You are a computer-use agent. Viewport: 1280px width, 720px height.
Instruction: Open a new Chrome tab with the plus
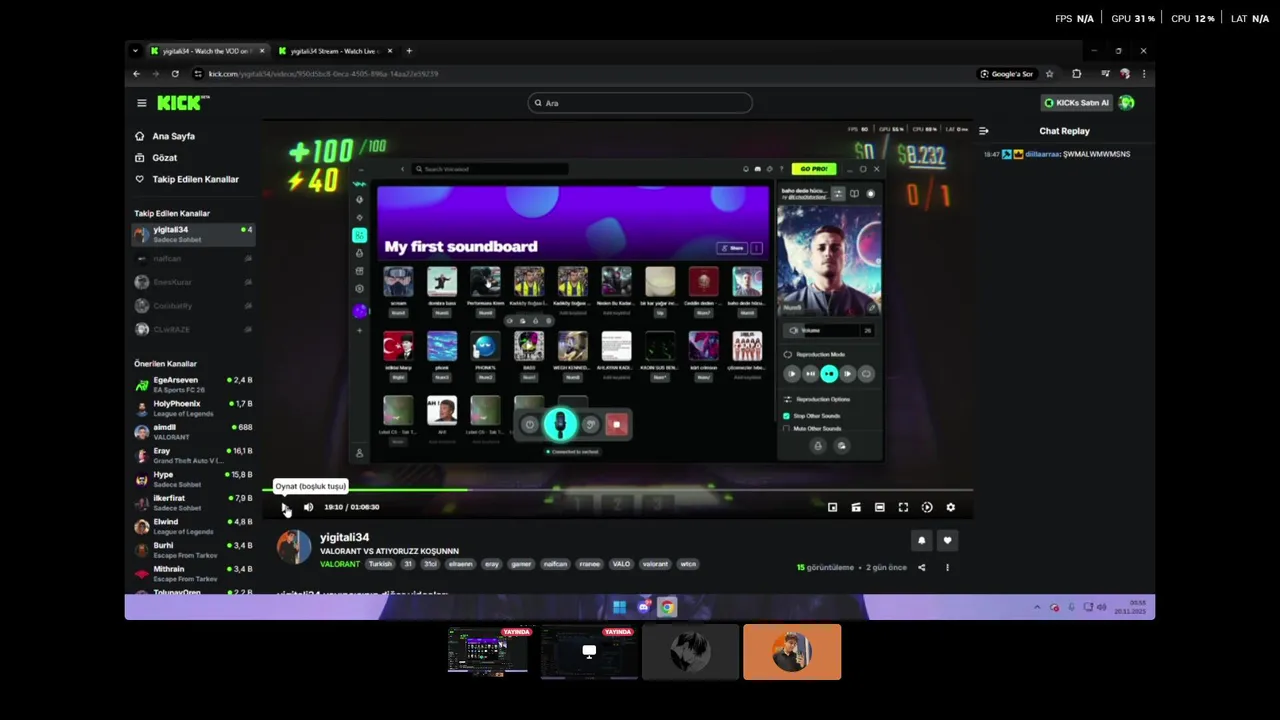pos(409,51)
